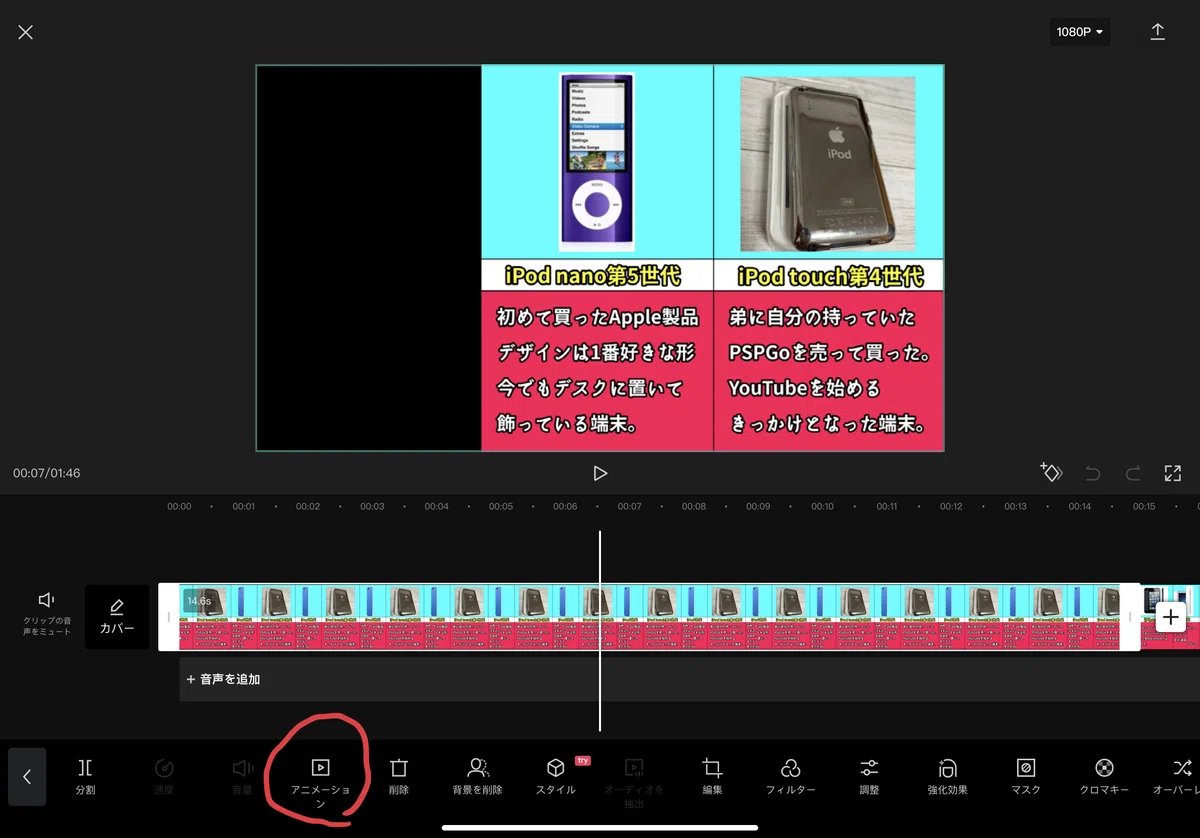Tap the iPod touch photo in preview
The height and width of the screenshot is (838, 1200).
tap(827, 164)
